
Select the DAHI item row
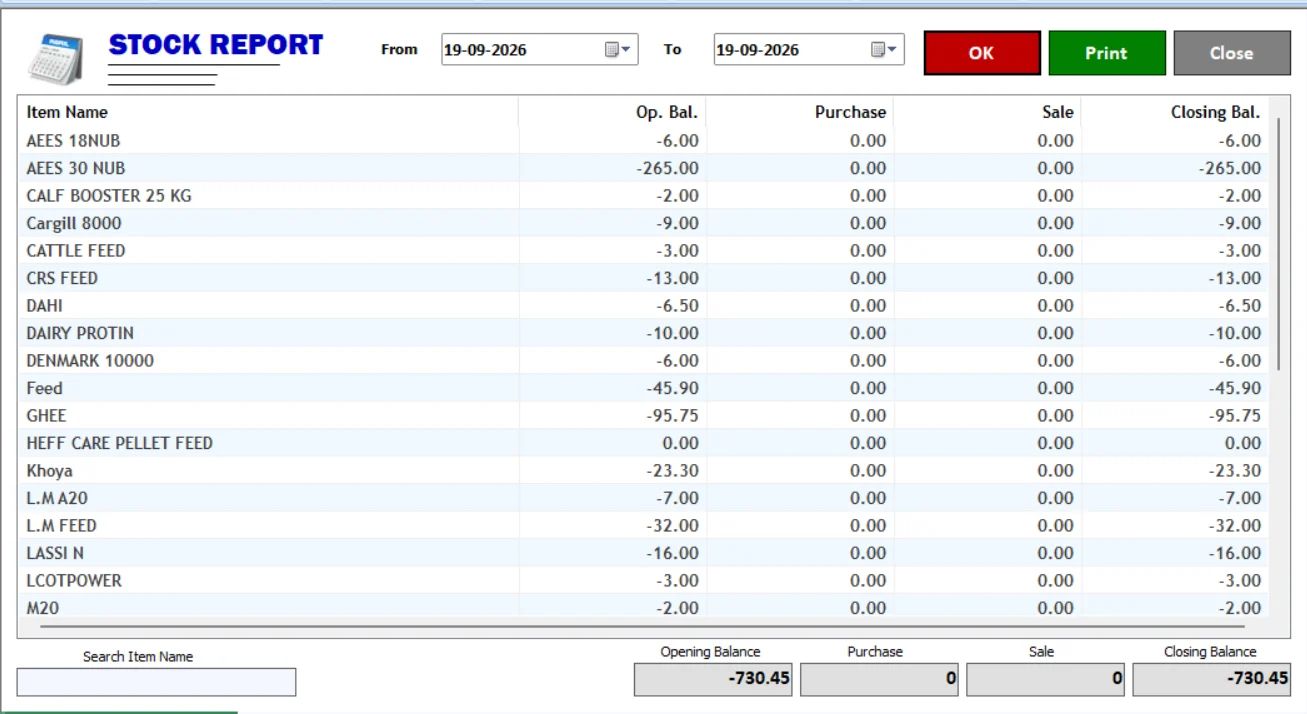coord(643,306)
